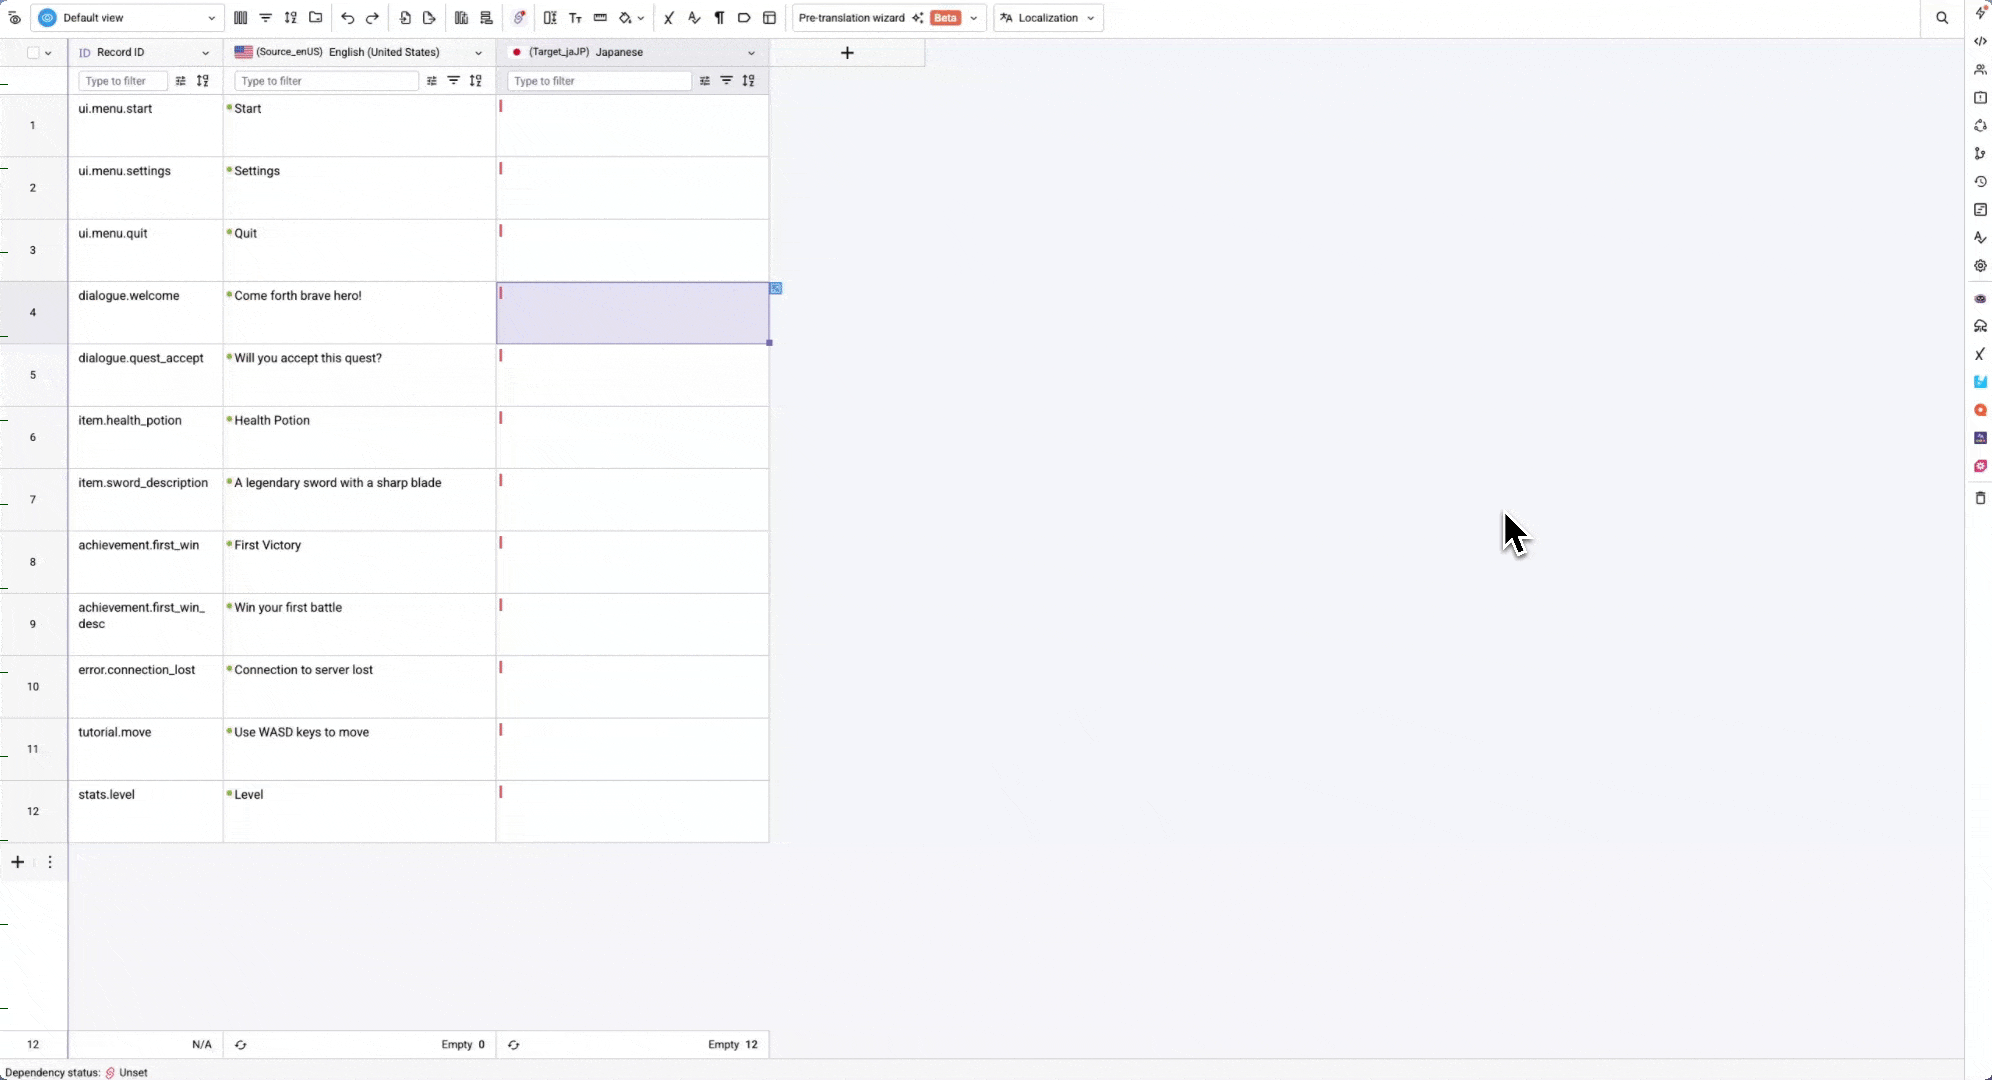Image resolution: width=1992 pixels, height=1080 pixels.
Task: Click the spell check icon in the toolbar
Action: coord(693,17)
